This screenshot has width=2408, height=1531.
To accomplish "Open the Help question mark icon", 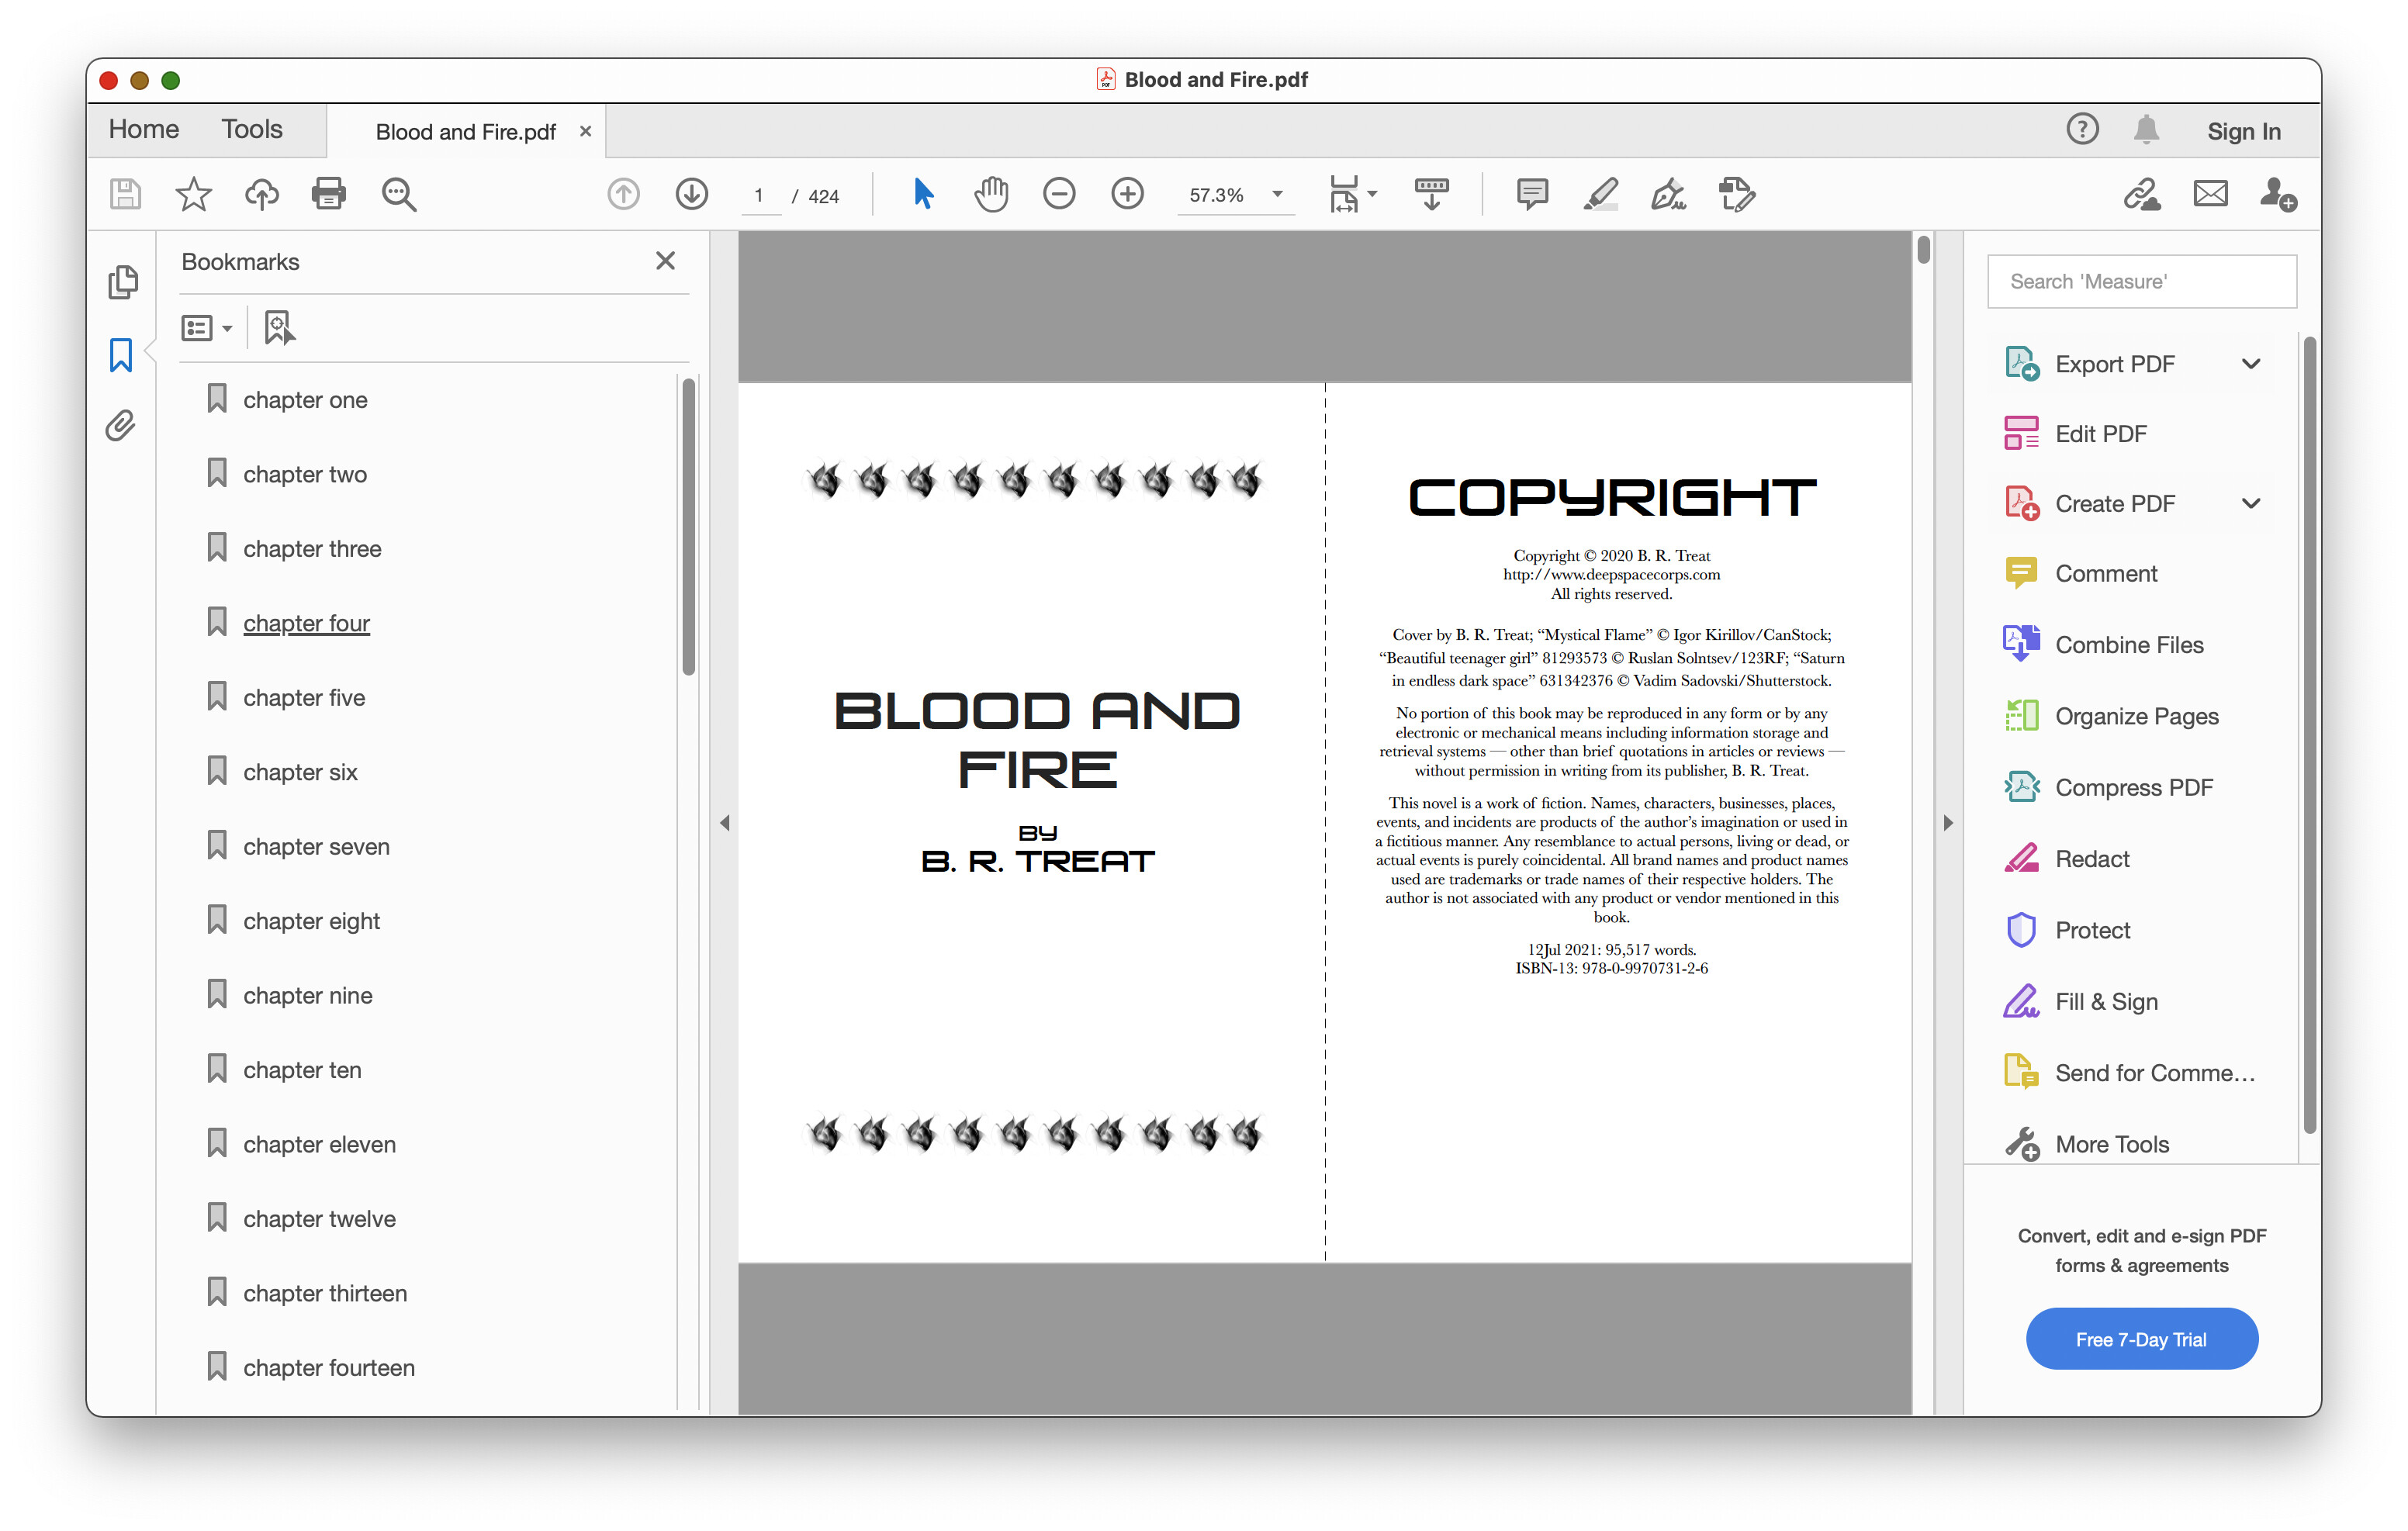I will point(2082,130).
